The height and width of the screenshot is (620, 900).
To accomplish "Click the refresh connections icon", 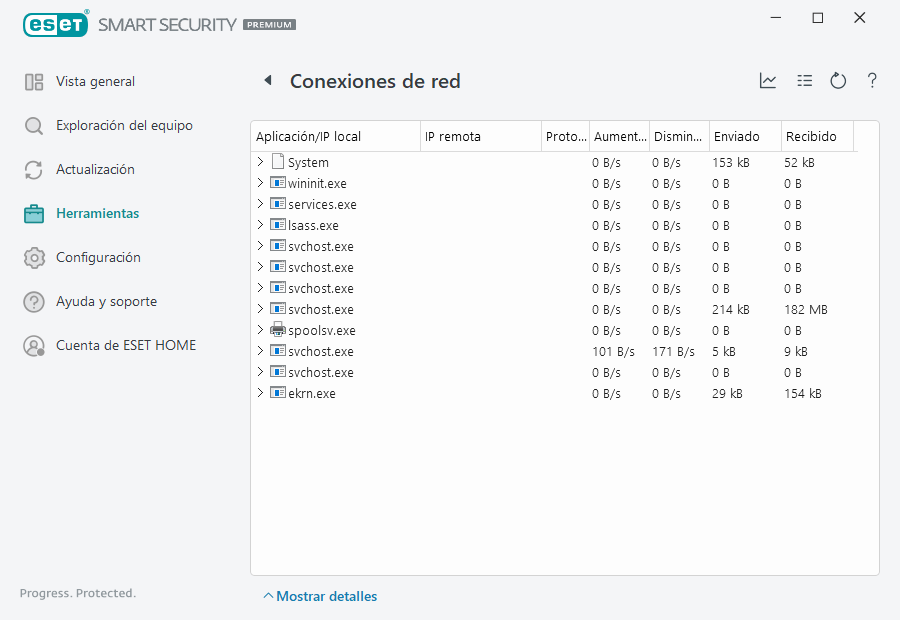I will (x=838, y=81).
